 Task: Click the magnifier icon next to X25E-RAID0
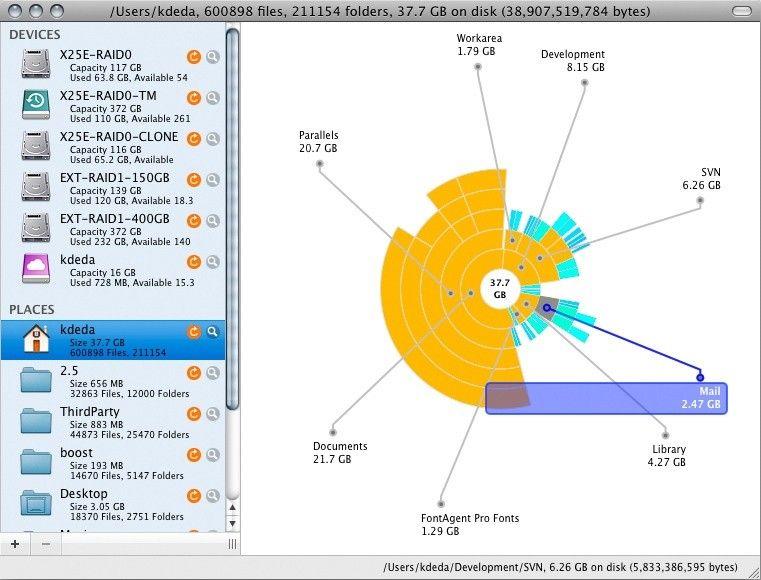click(x=213, y=57)
